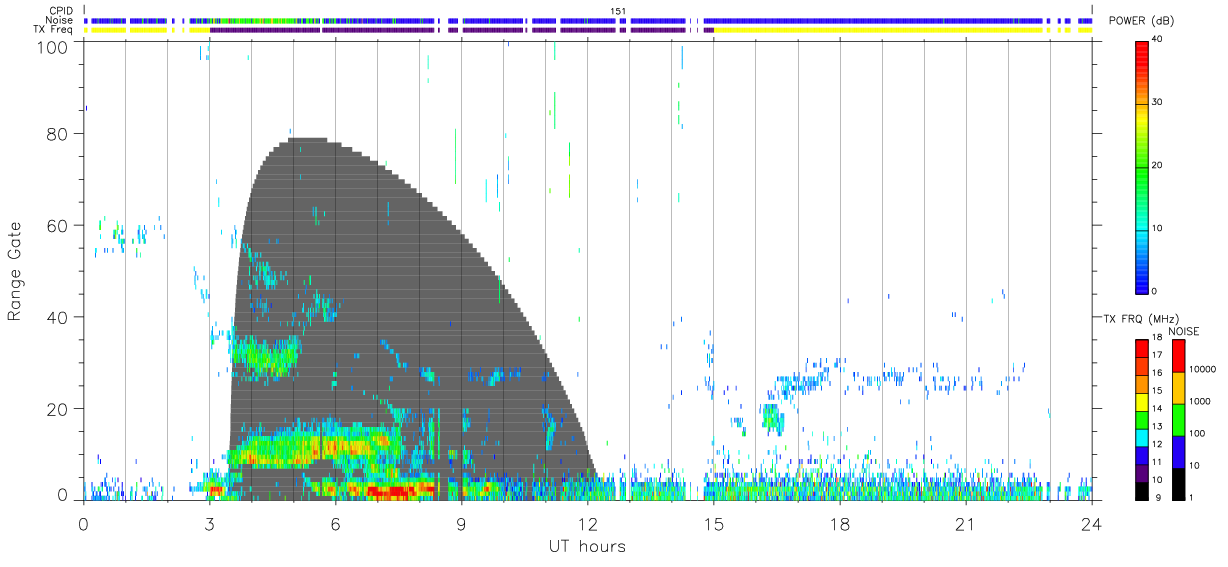
Task: Click the blue bottom of power colorbar
Action: (1142, 285)
